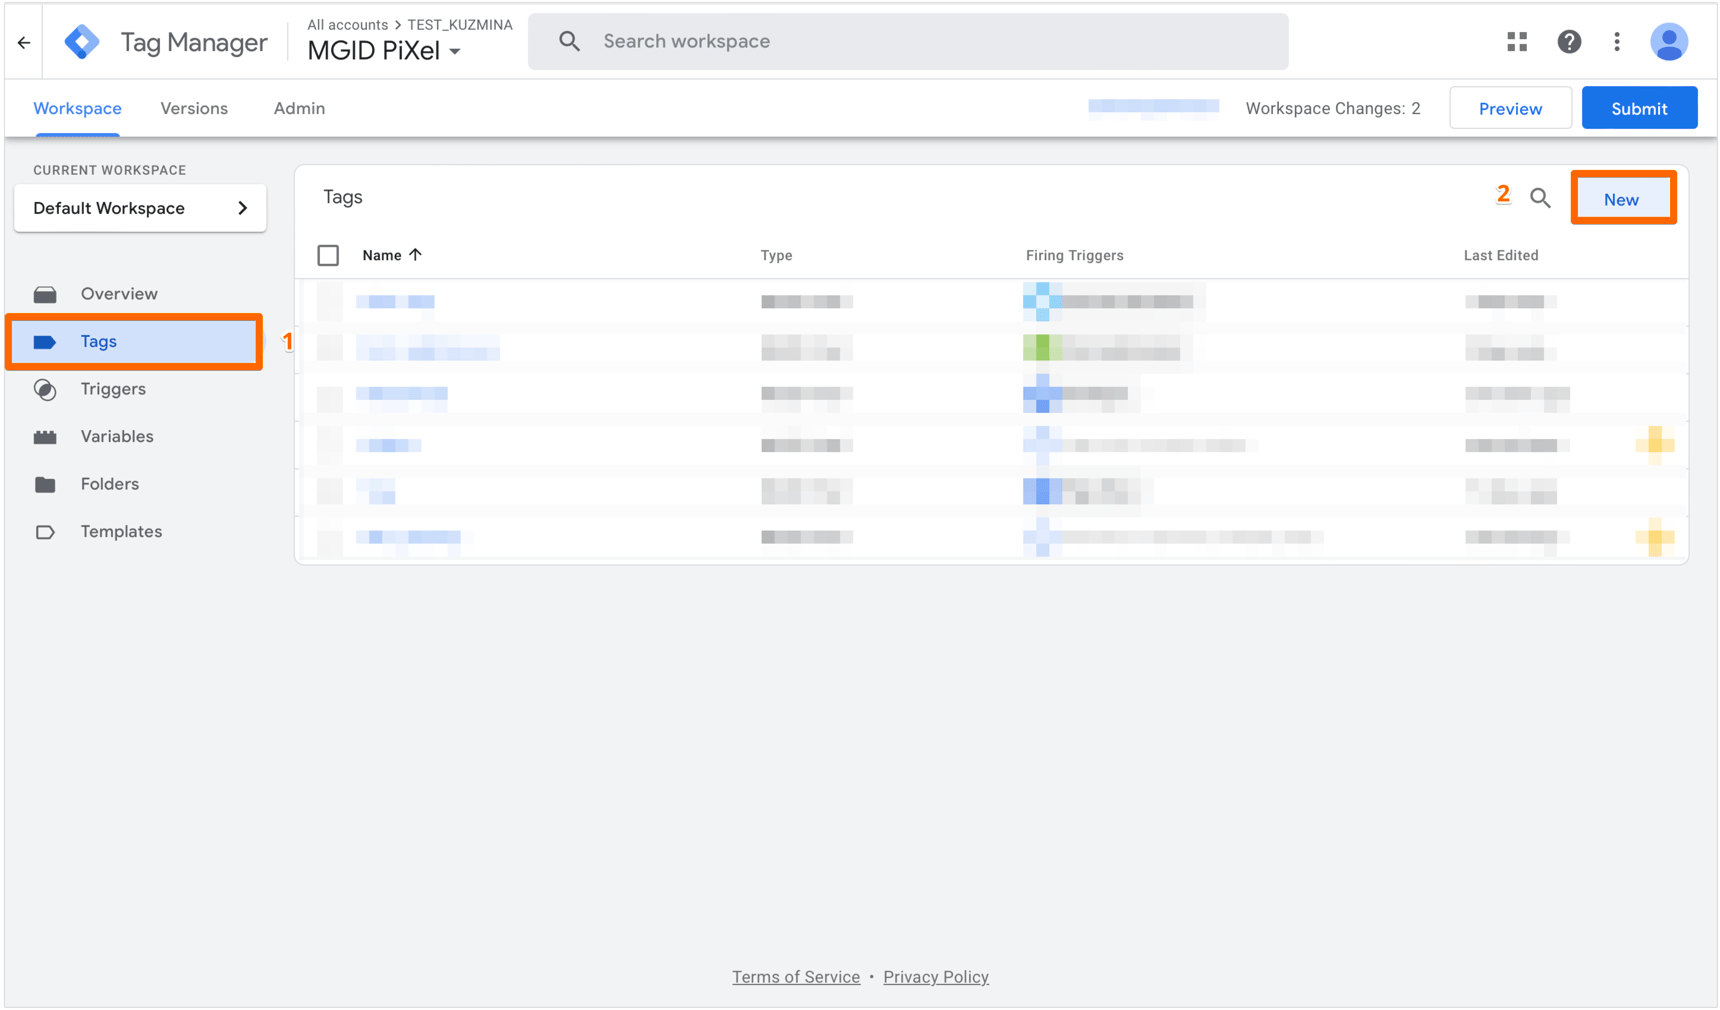The width and height of the screenshot is (1720, 1010).
Task: Open the Google apps grid icon
Action: pyautogui.click(x=1517, y=41)
